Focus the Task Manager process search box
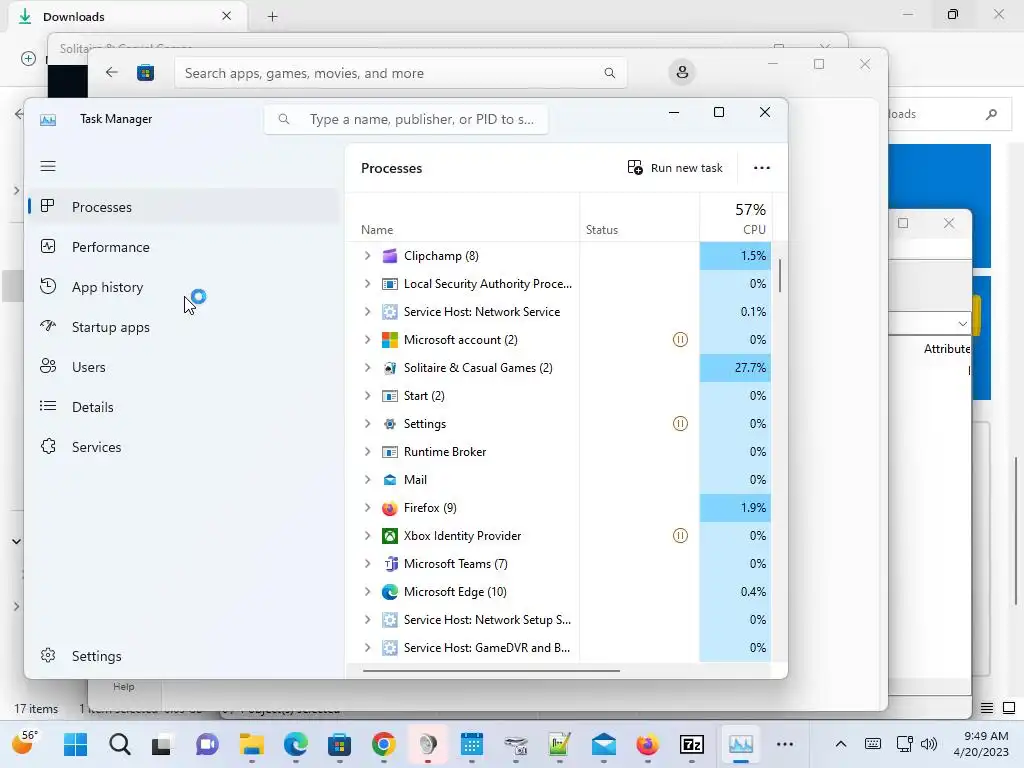 pos(406,120)
